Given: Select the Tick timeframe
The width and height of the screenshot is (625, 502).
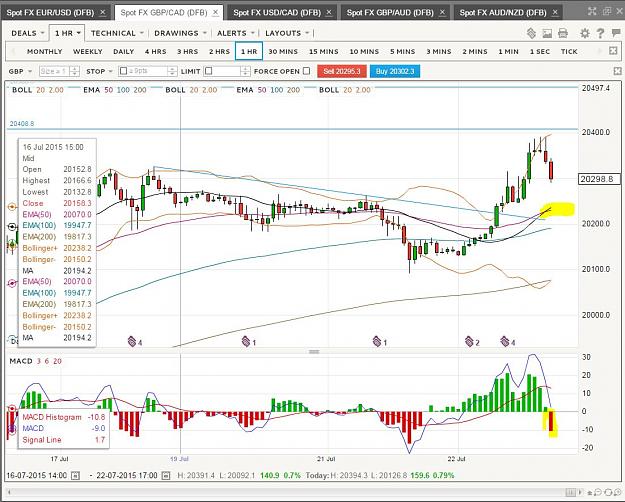Looking at the screenshot, I should click(x=569, y=51).
